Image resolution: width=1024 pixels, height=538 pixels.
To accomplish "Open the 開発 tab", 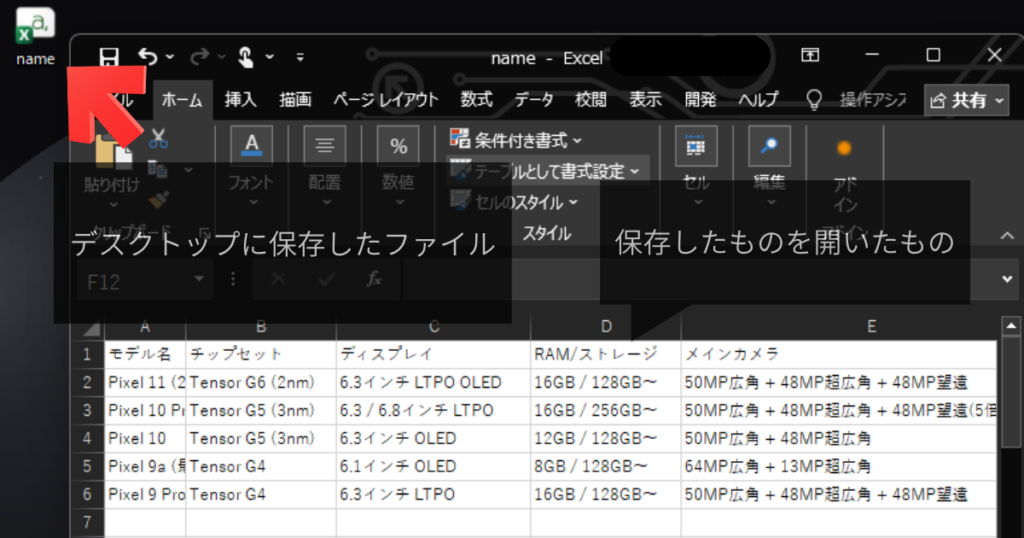I will [x=700, y=100].
